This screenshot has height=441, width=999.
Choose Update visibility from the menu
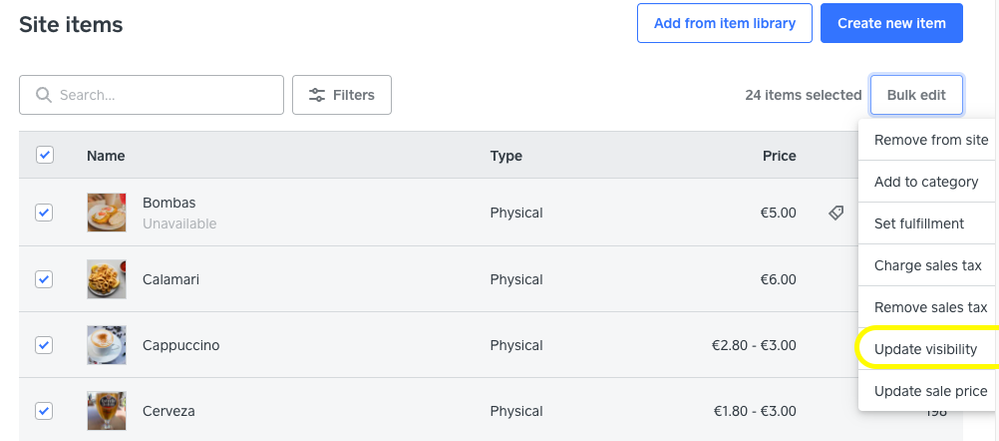[x=925, y=349]
